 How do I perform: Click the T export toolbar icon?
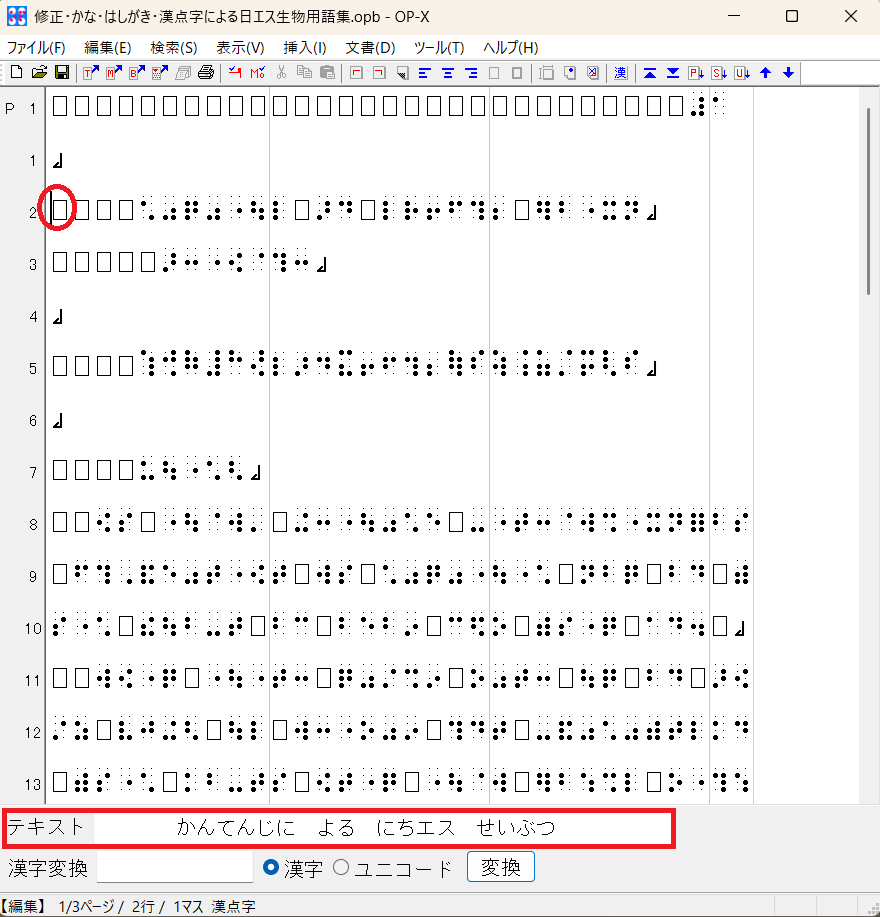[x=90, y=73]
